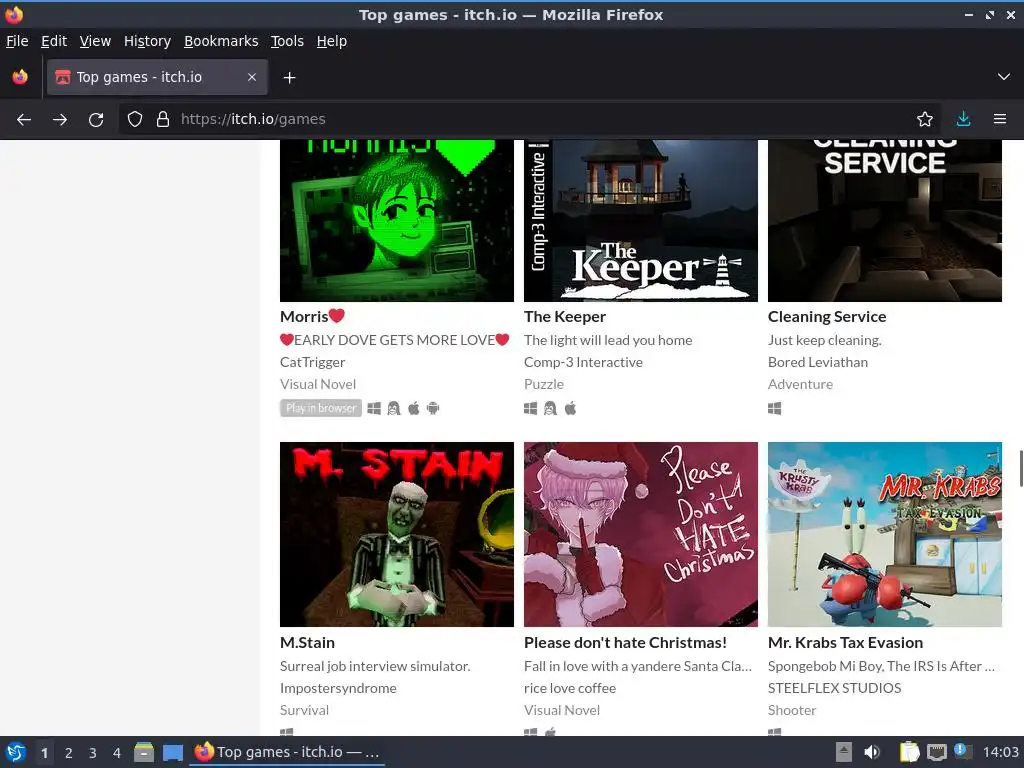Go forward to next page
Screen dimensions: 1024x768
pos(60,120)
